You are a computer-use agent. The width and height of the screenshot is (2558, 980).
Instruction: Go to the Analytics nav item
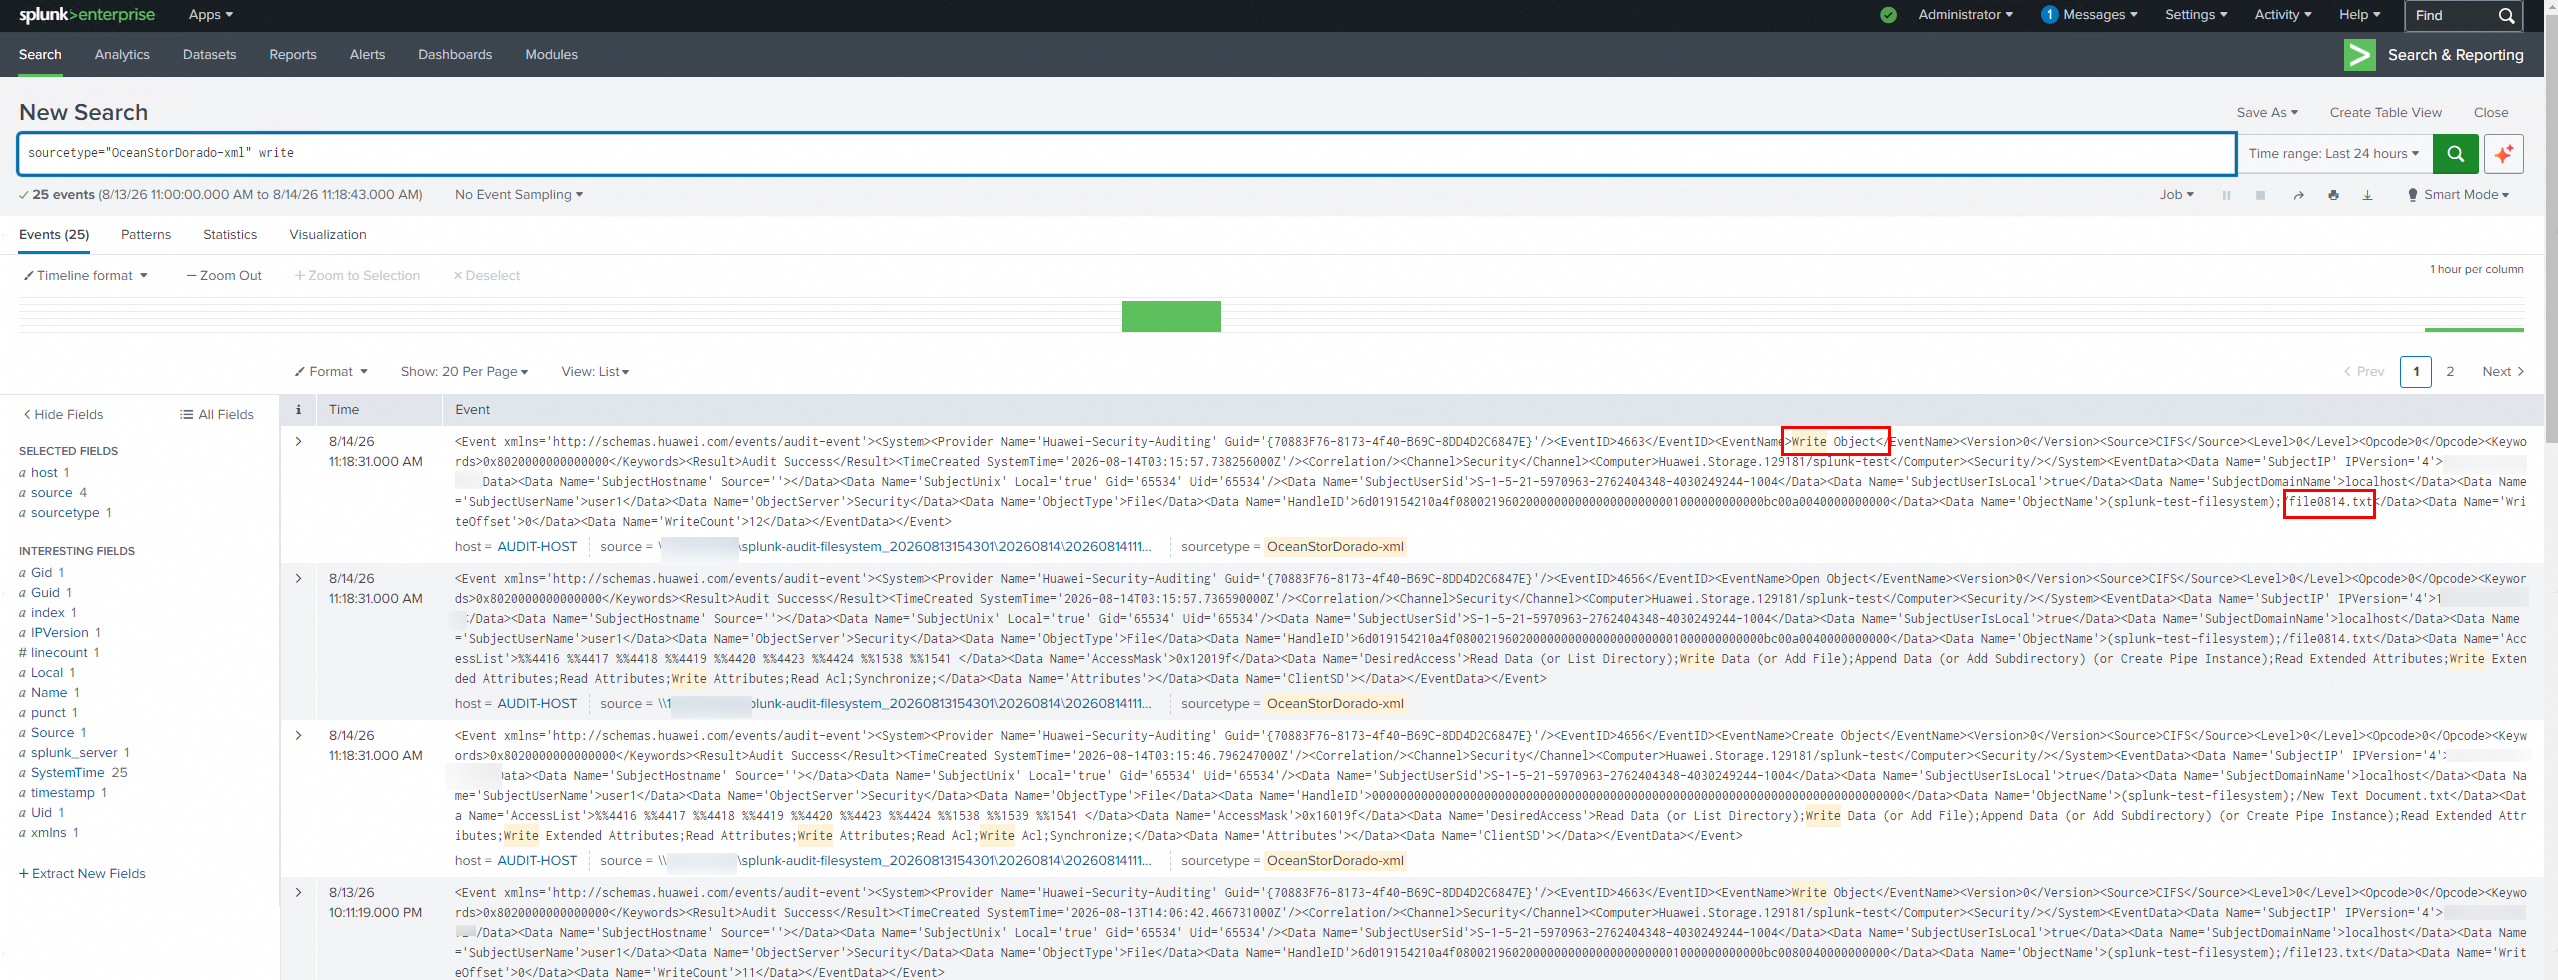click(122, 55)
